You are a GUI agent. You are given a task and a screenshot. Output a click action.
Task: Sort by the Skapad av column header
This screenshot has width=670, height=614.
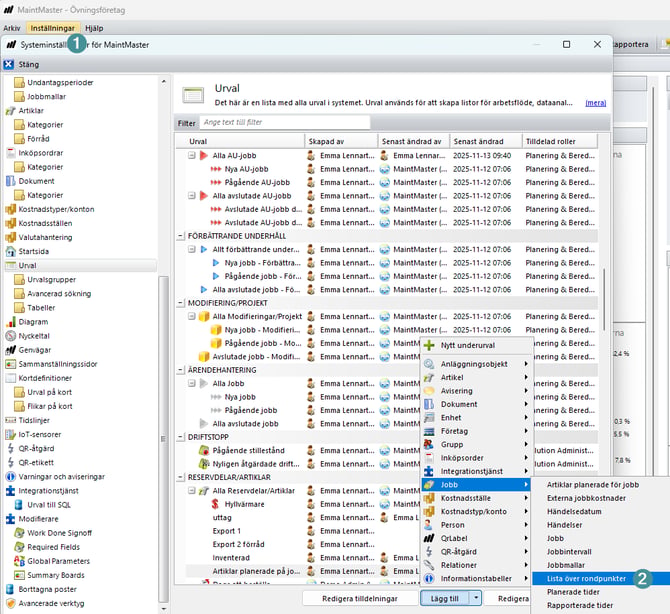point(341,141)
